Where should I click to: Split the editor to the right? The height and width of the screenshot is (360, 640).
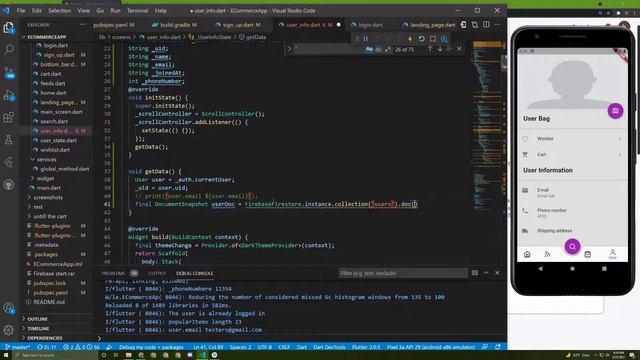coord(486,25)
